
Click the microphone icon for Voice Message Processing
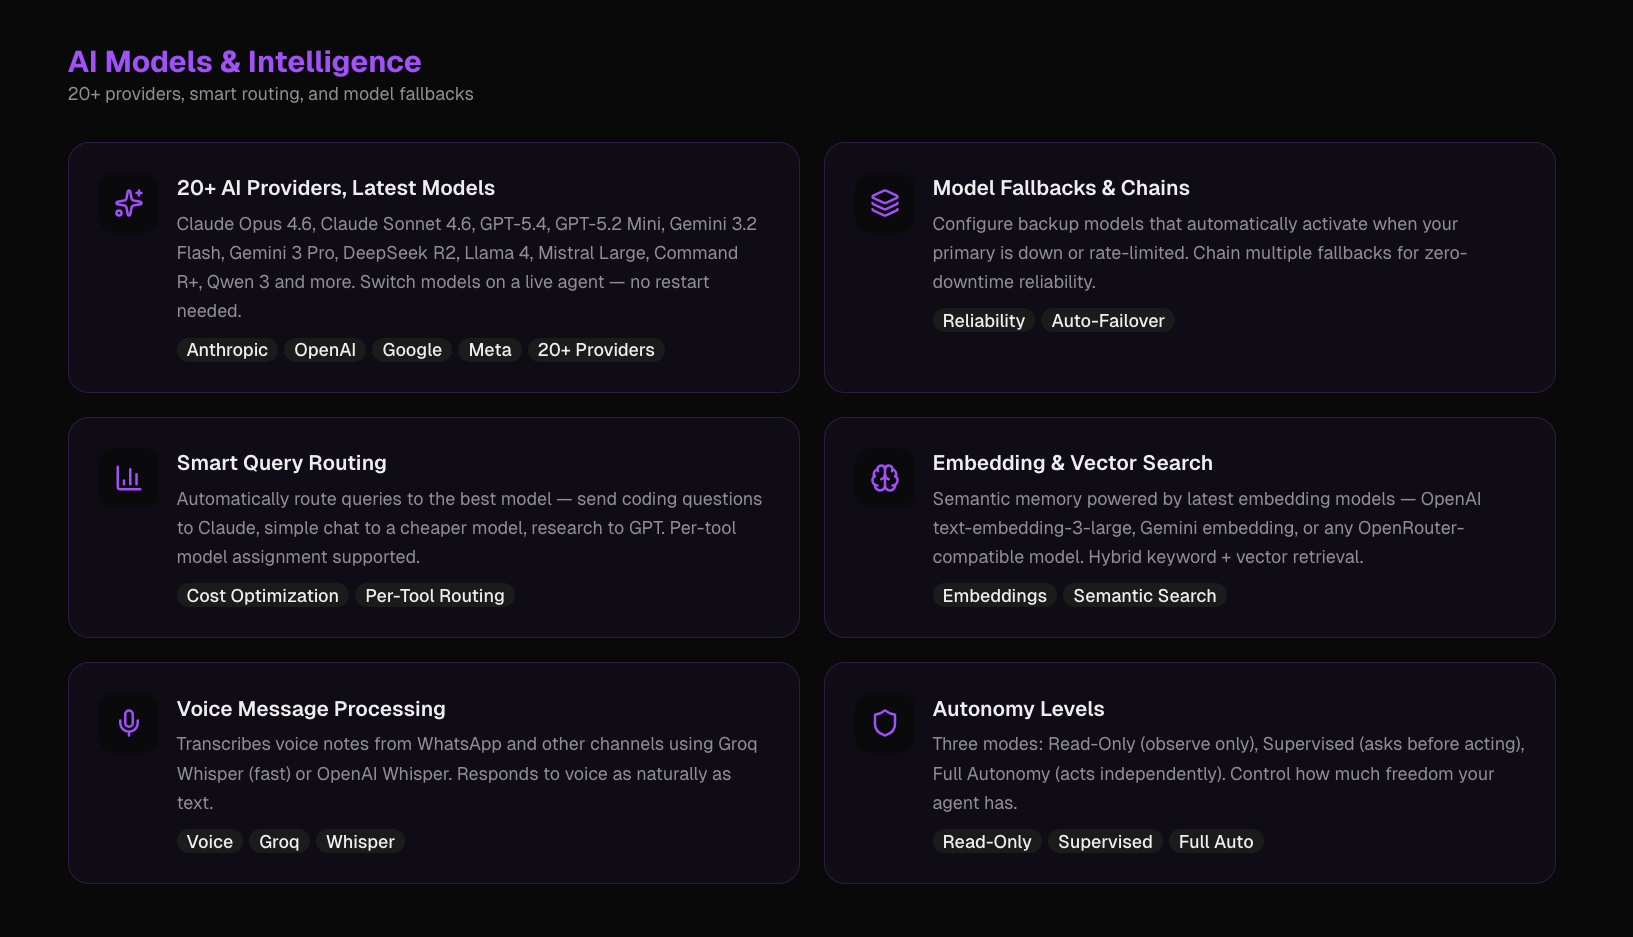pyautogui.click(x=129, y=723)
